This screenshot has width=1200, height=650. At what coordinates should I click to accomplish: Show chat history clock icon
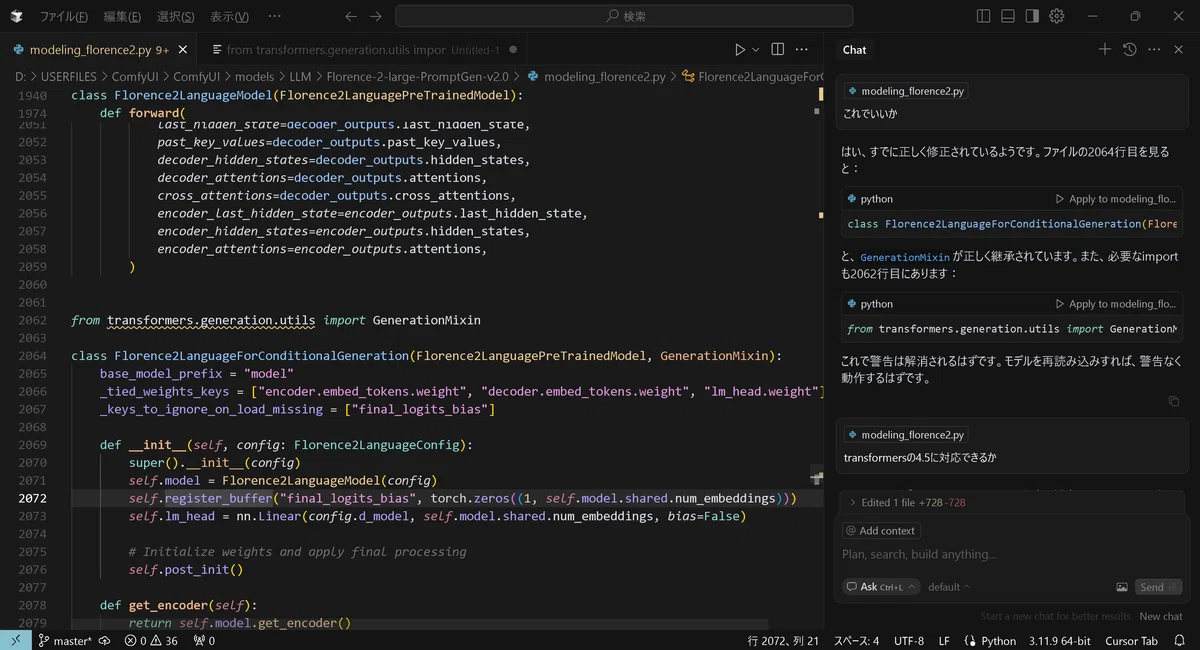click(x=1130, y=49)
